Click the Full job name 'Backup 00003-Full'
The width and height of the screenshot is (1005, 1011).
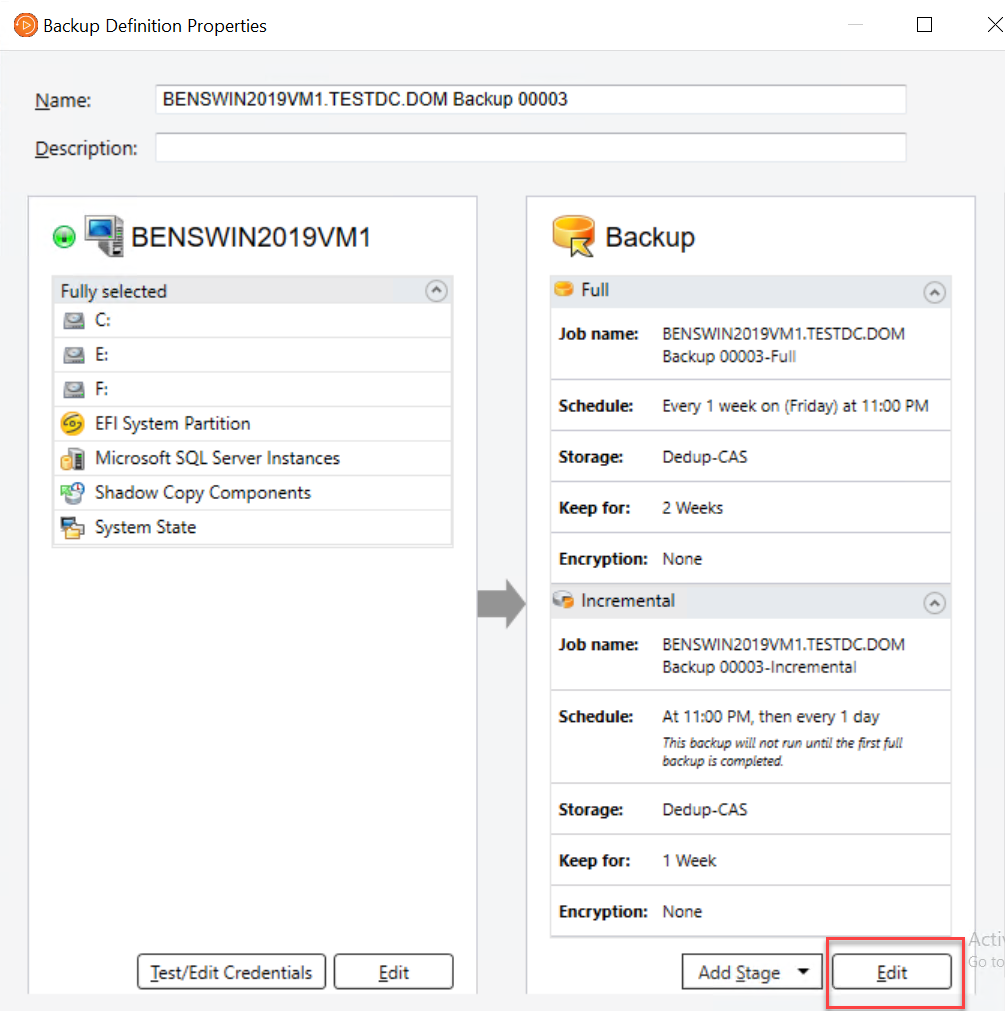coord(729,357)
